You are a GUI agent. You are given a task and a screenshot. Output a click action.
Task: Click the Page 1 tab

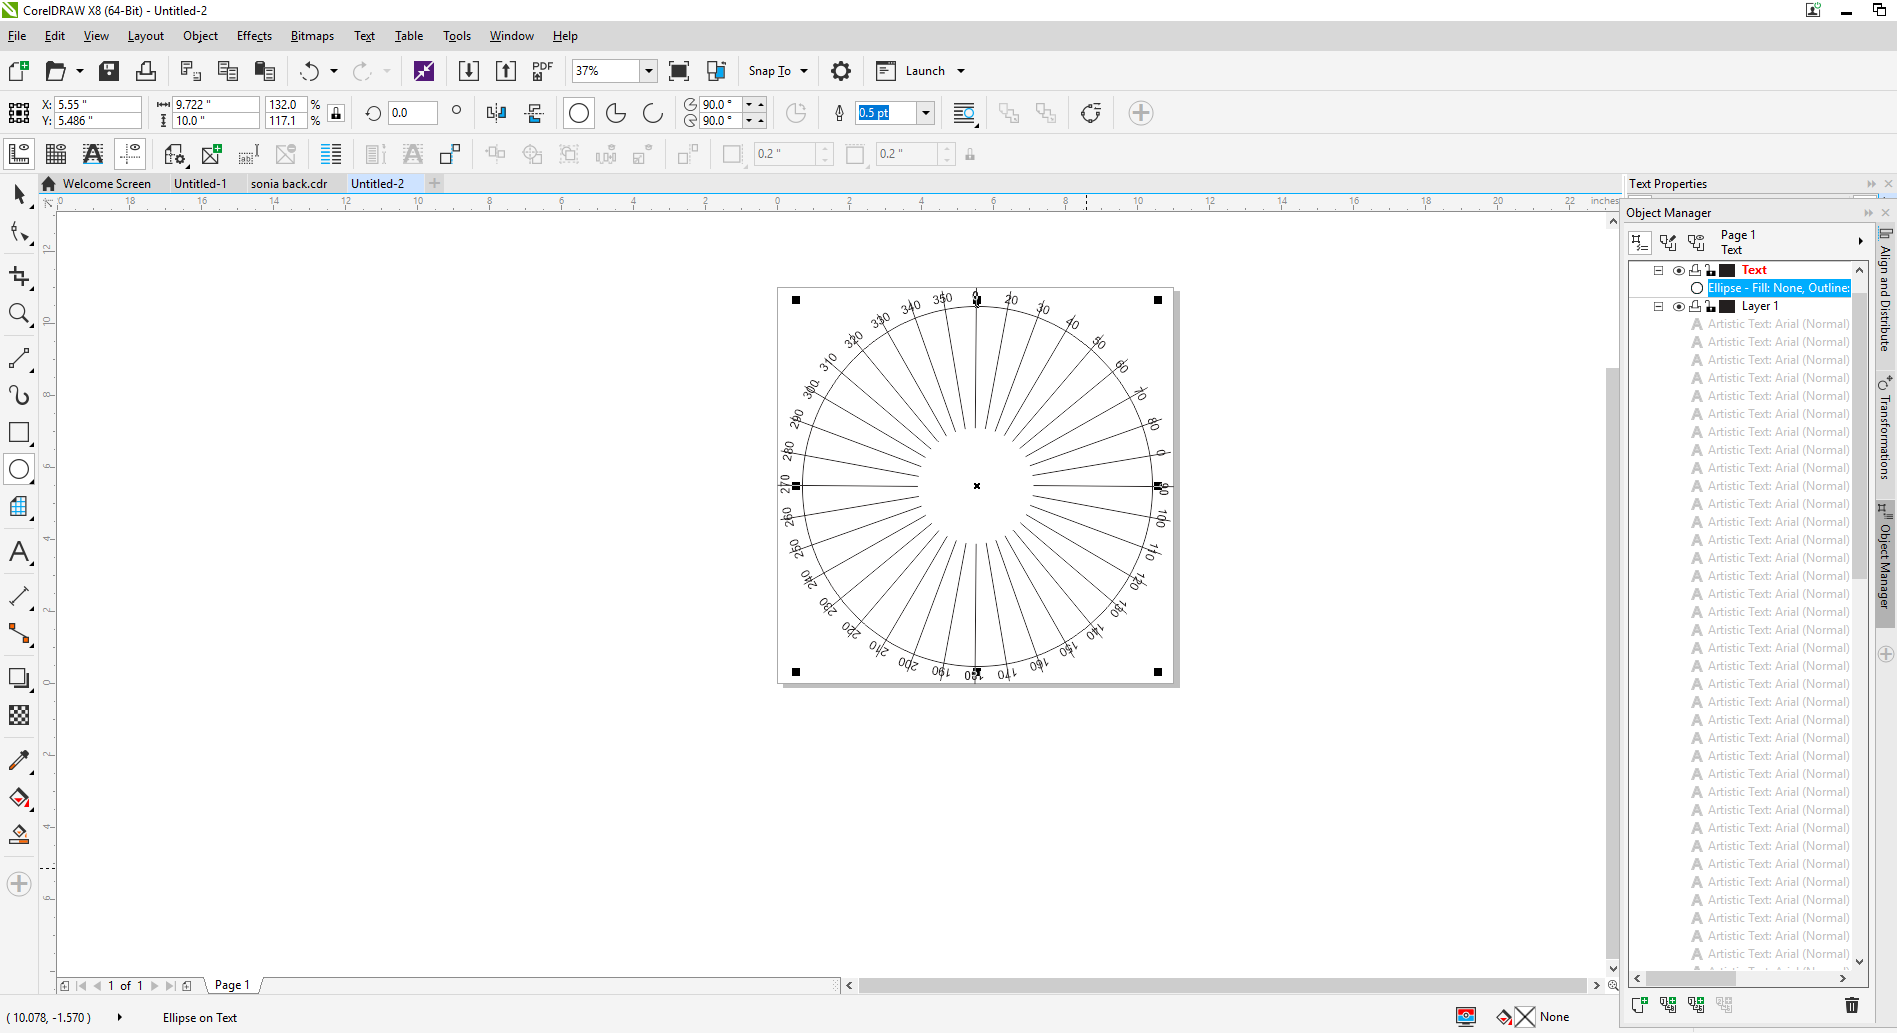point(232,985)
